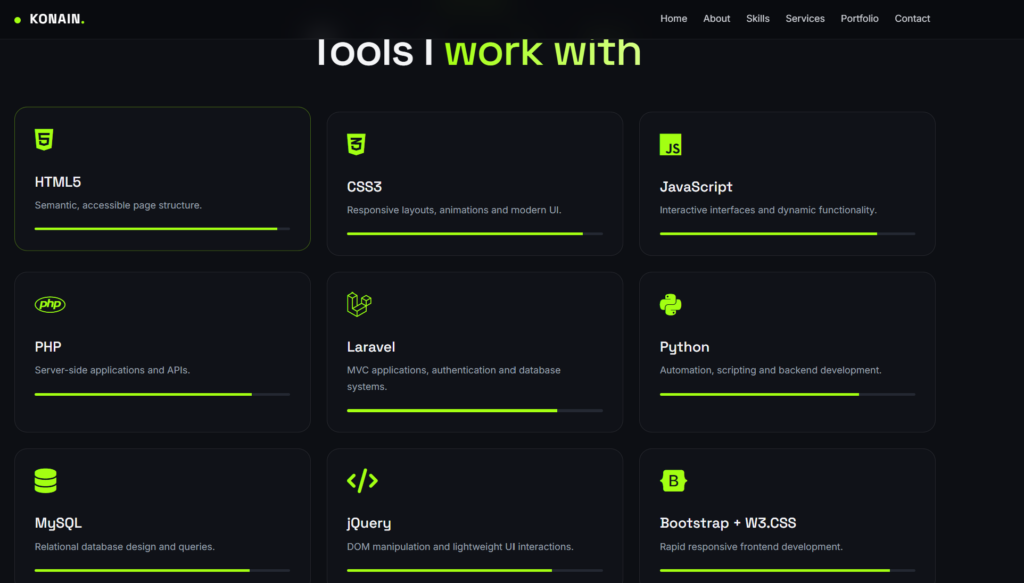Click the MySQL card title
Screen dimensions: 1024x583
pos(58,524)
